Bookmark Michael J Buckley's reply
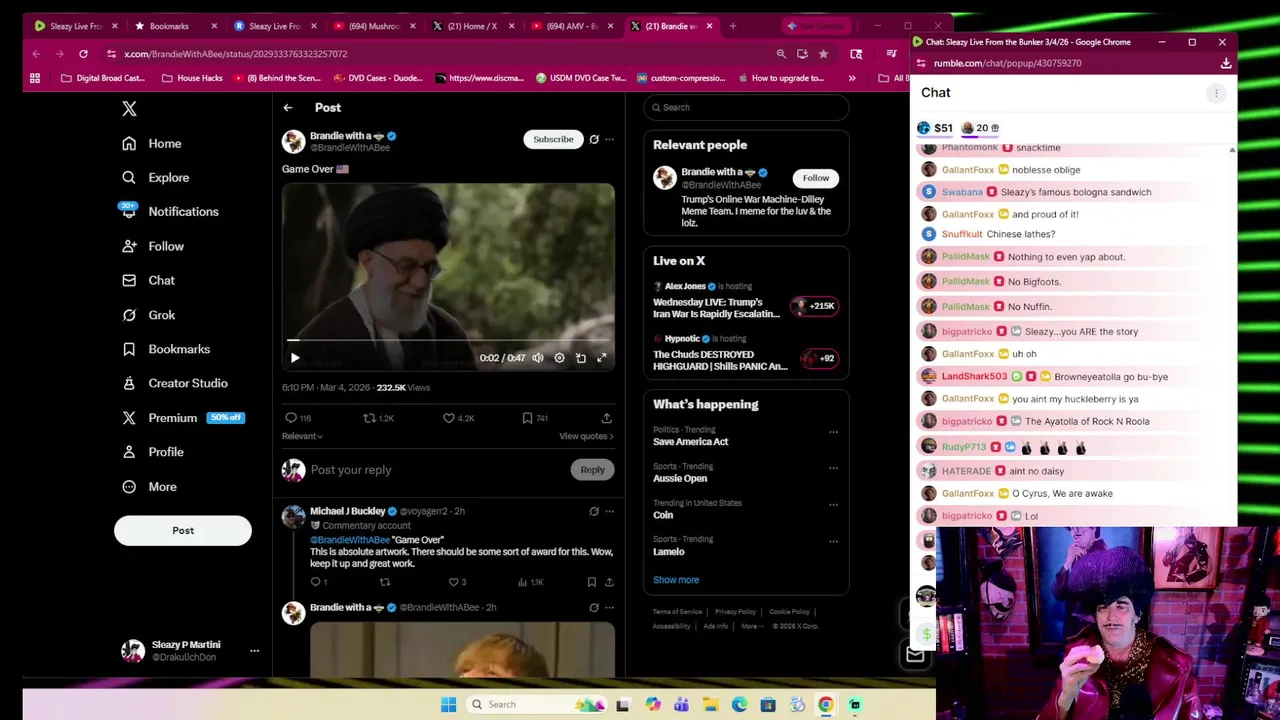This screenshot has height=720, width=1280. (x=591, y=582)
